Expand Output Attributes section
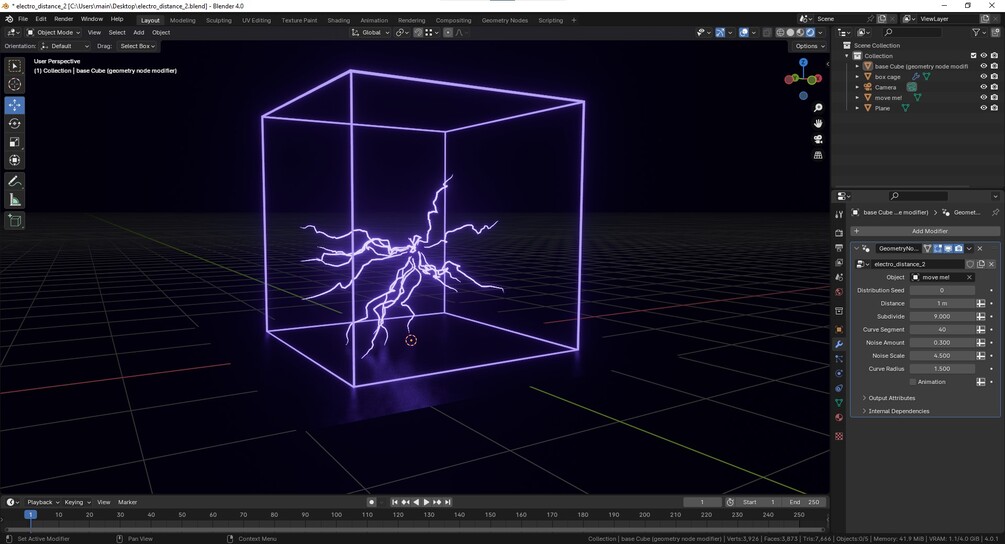 click(x=891, y=398)
